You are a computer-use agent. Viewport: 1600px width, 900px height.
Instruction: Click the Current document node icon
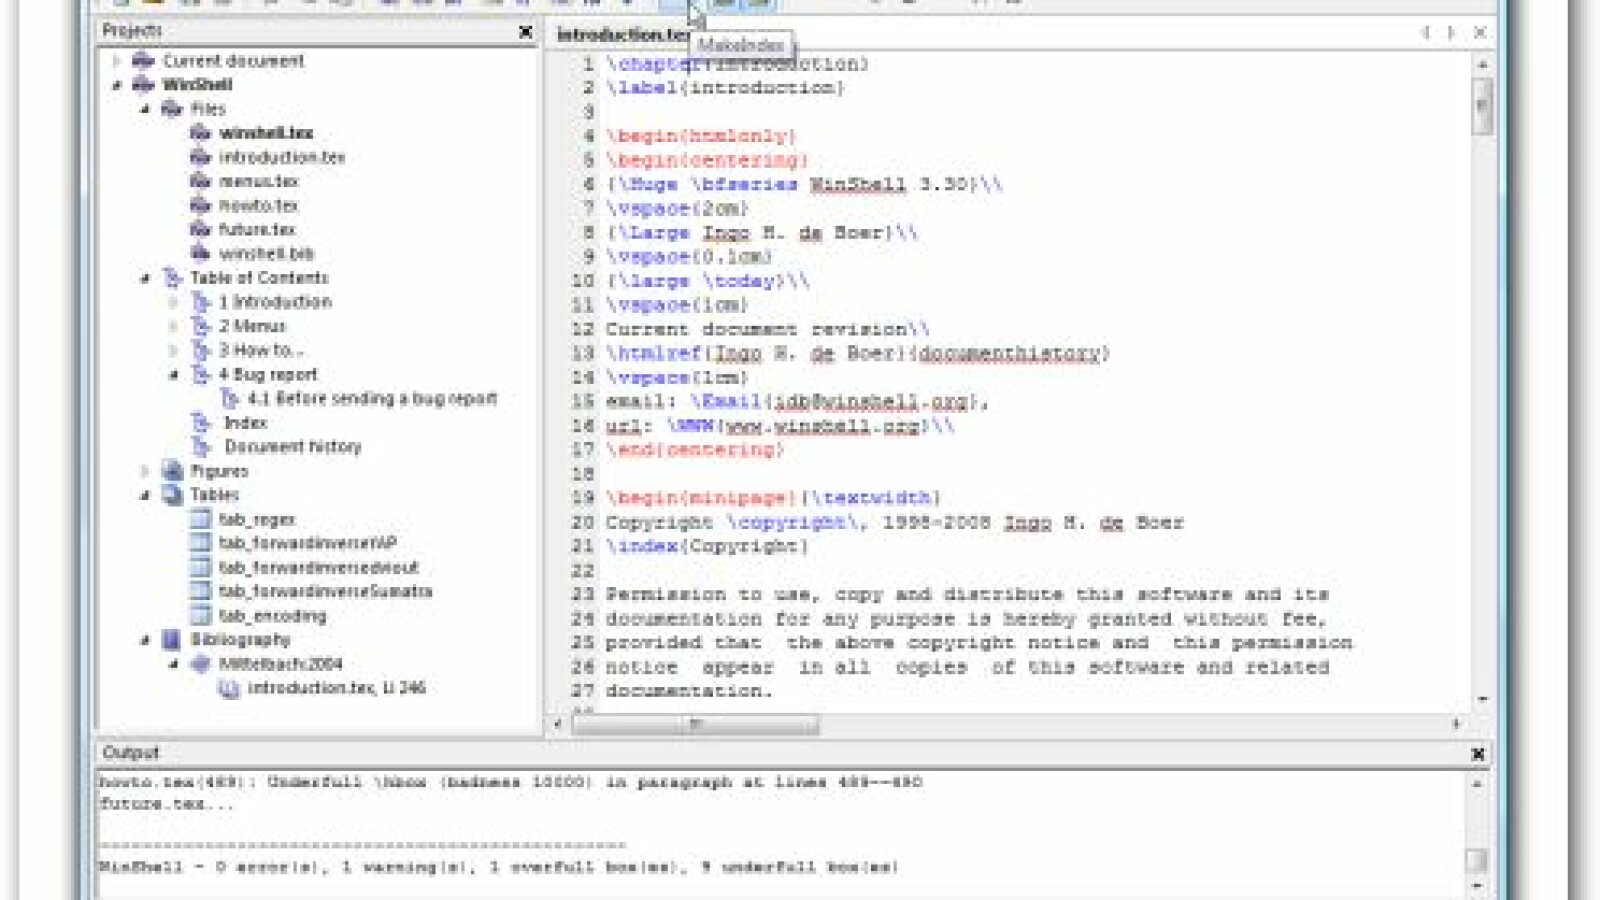[143, 61]
